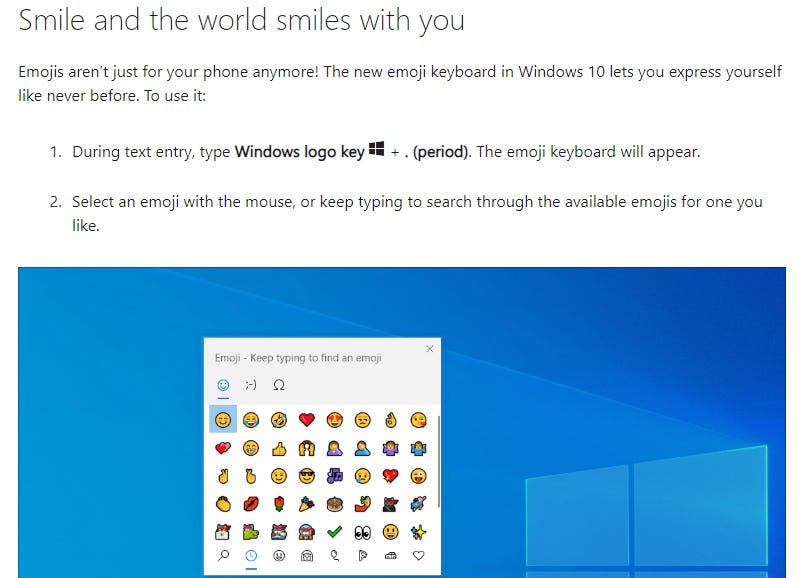Image resolution: width=800 pixels, height=578 pixels.
Task: Insert the victory hand emoji
Action: click(223, 476)
